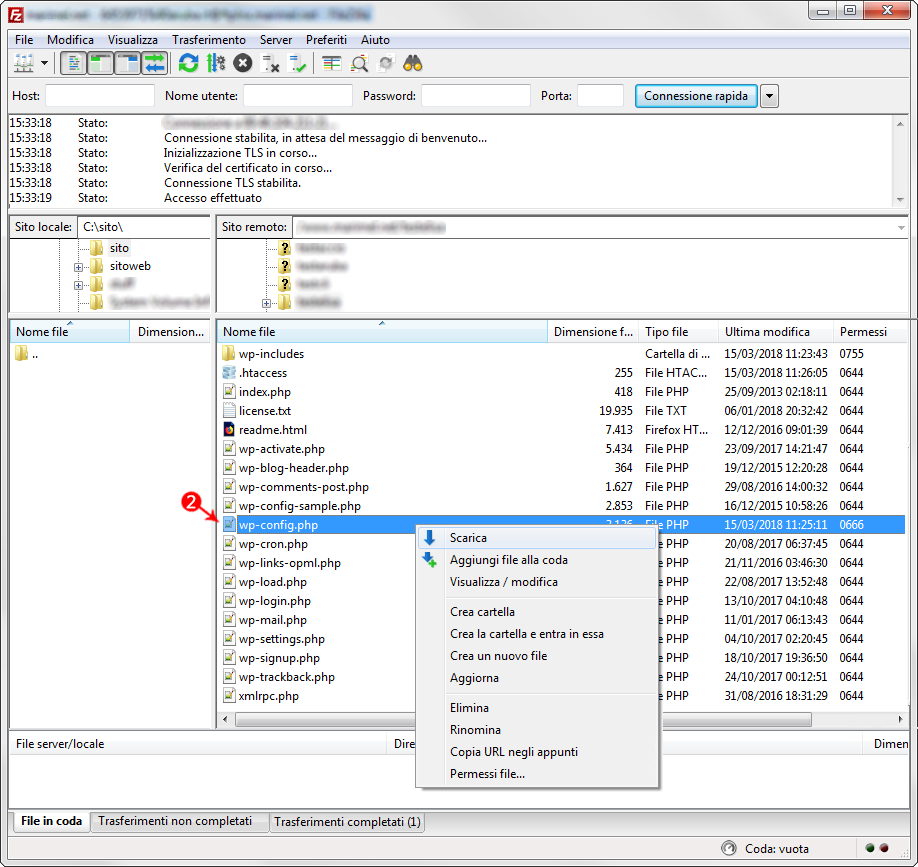
Task: Open the Trasferimento menu
Action: (208, 40)
